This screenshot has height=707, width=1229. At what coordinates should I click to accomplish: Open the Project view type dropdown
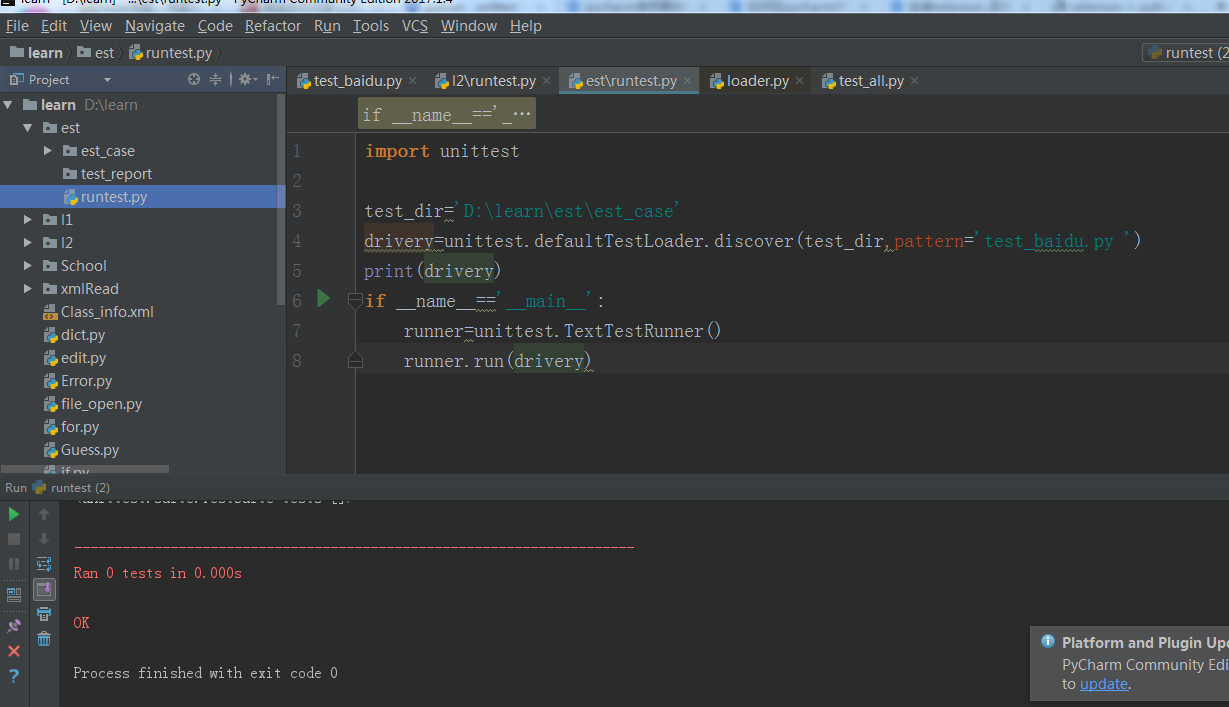107,80
